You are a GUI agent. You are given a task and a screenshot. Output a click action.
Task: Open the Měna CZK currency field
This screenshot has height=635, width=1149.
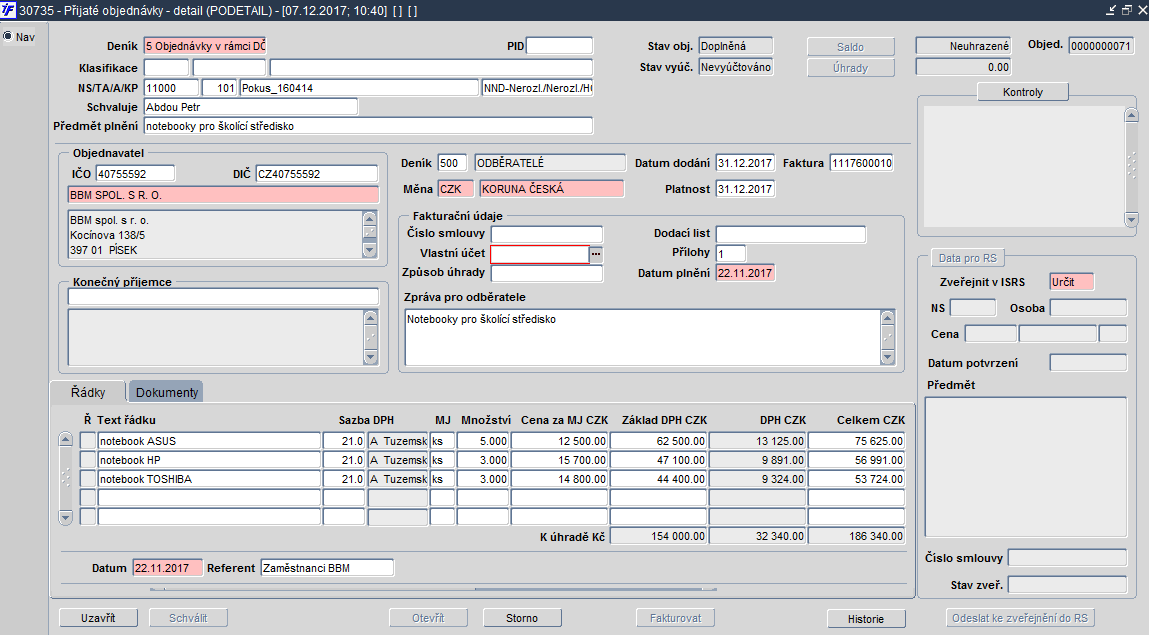(x=456, y=189)
